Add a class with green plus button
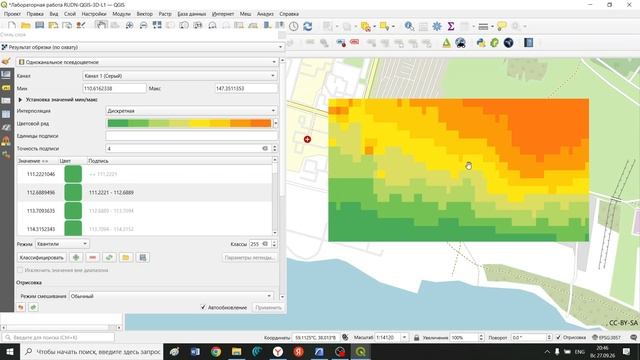Image resolution: width=640 pixels, height=360 pixels. tap(76, 258)
